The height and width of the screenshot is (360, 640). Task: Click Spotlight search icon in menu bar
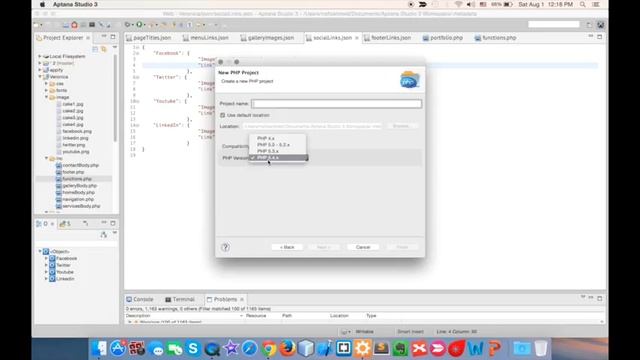pos(582,4)
